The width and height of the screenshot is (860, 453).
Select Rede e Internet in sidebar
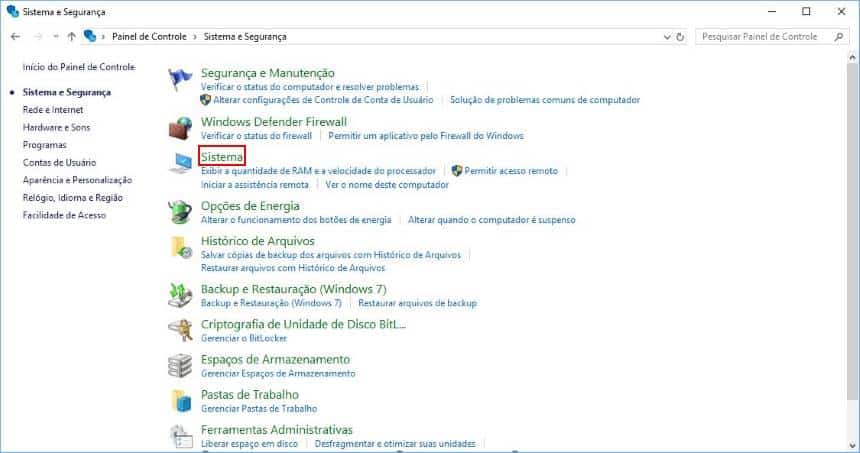tap(53, 110)
